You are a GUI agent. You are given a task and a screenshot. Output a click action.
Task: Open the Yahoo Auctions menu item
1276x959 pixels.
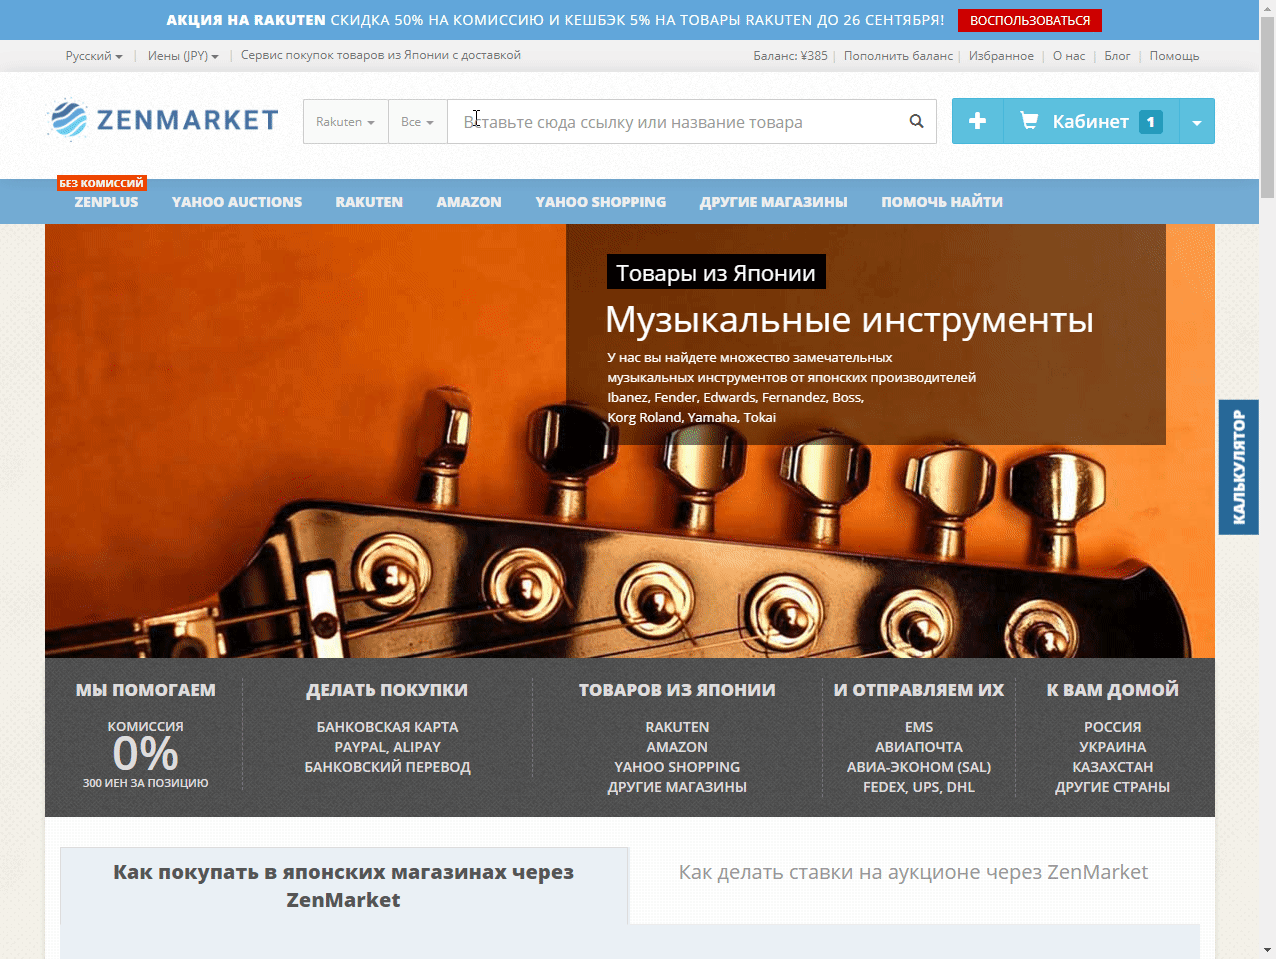point(237,202)
